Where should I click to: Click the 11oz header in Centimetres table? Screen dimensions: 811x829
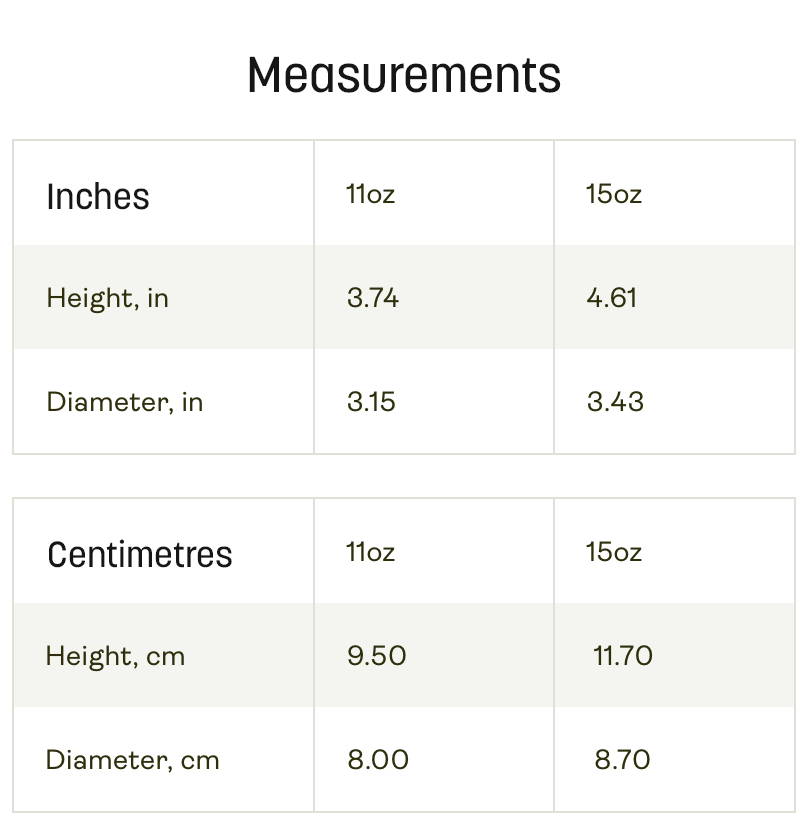371,552
